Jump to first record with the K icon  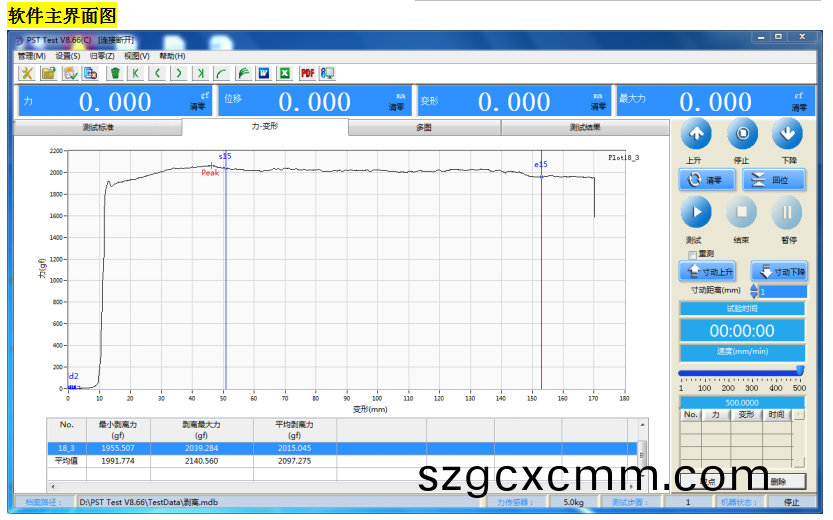point(135,73)
